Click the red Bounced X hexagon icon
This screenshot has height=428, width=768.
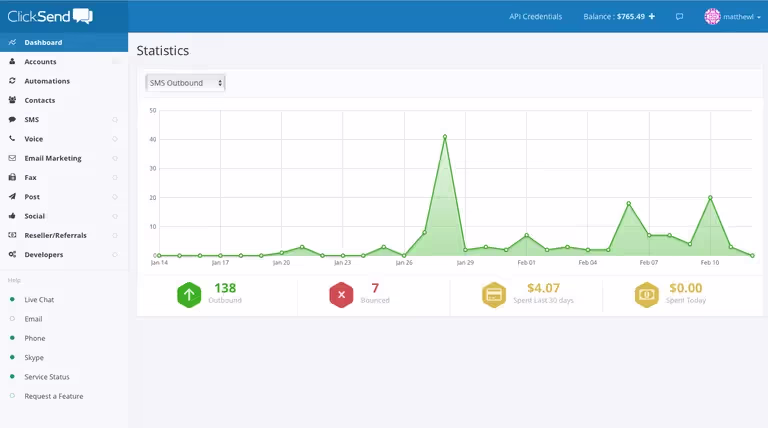[x=342, y=294]
